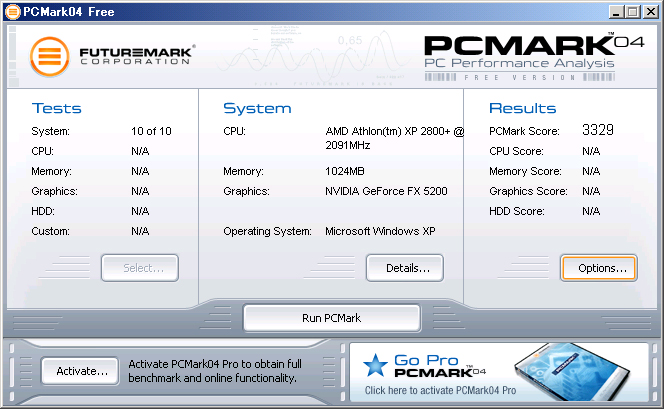The image size is (664, 409).
Task: Click the Go Pro PCMark04 banner text
Action: 436,366
